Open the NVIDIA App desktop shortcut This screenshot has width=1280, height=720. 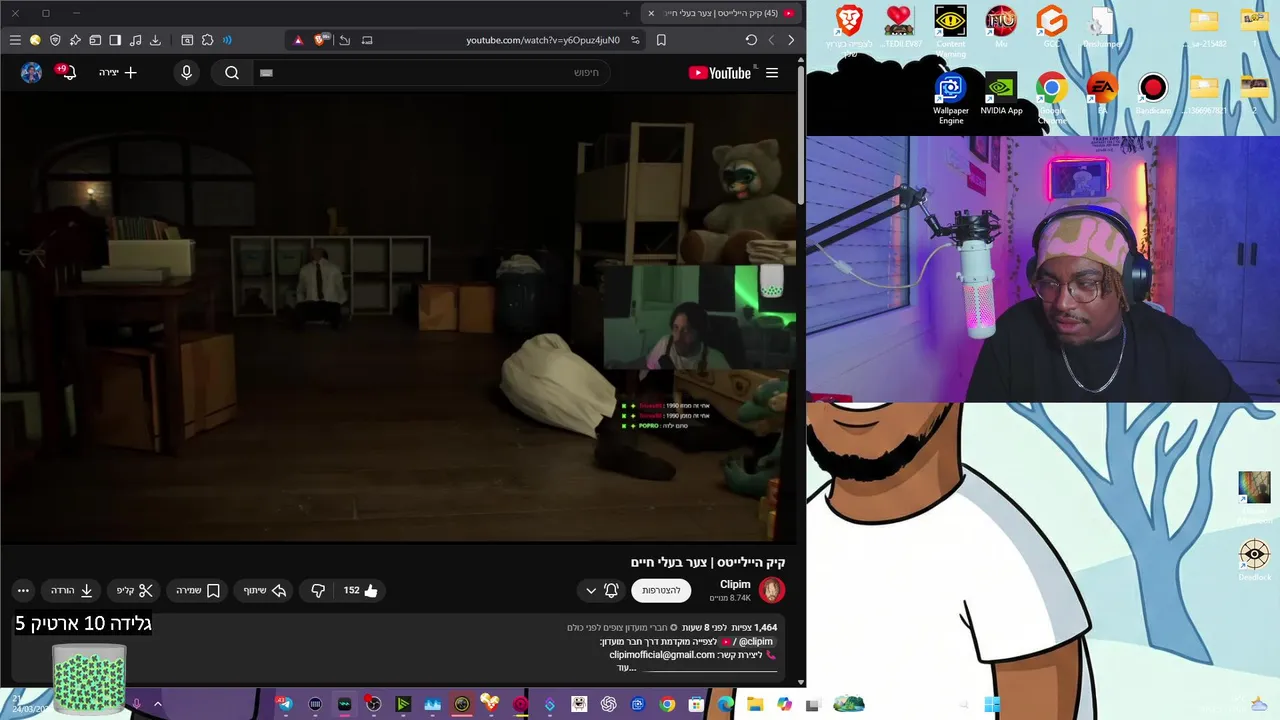point(1001,95)
